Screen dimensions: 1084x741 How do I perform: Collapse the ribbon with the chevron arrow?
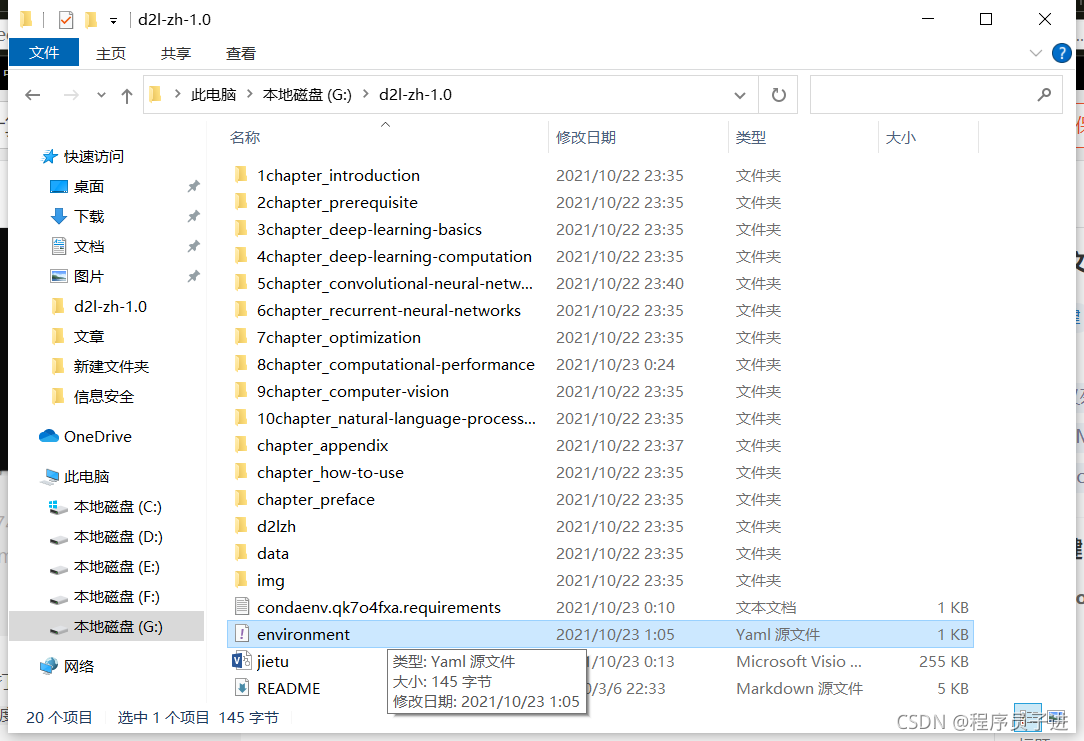pos(1038,53)
